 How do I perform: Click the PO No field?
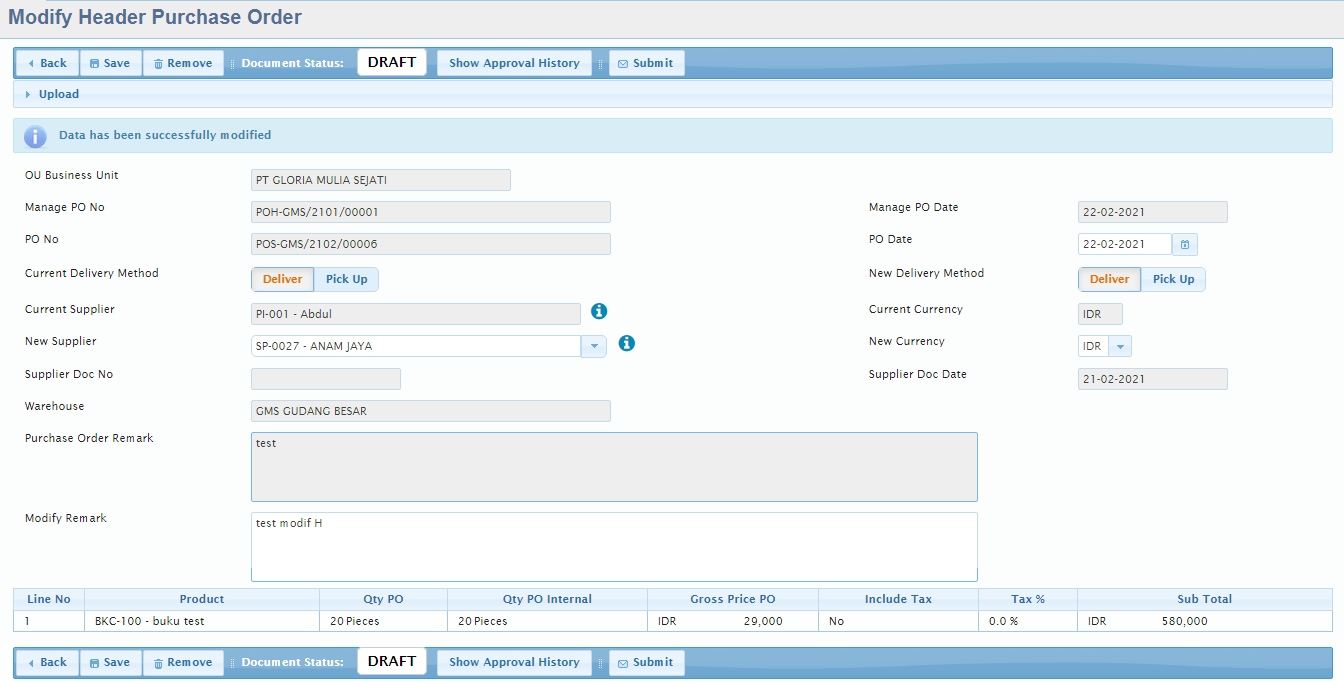tap(431, 244)
